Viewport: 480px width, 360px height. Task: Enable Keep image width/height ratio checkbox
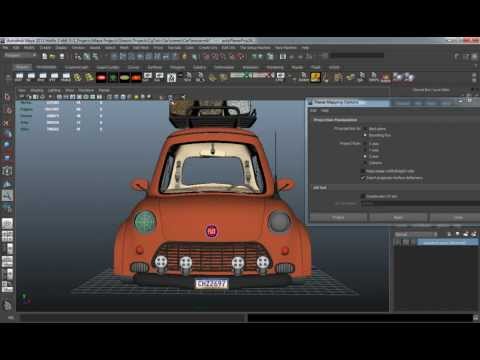[x=363, y=171]
